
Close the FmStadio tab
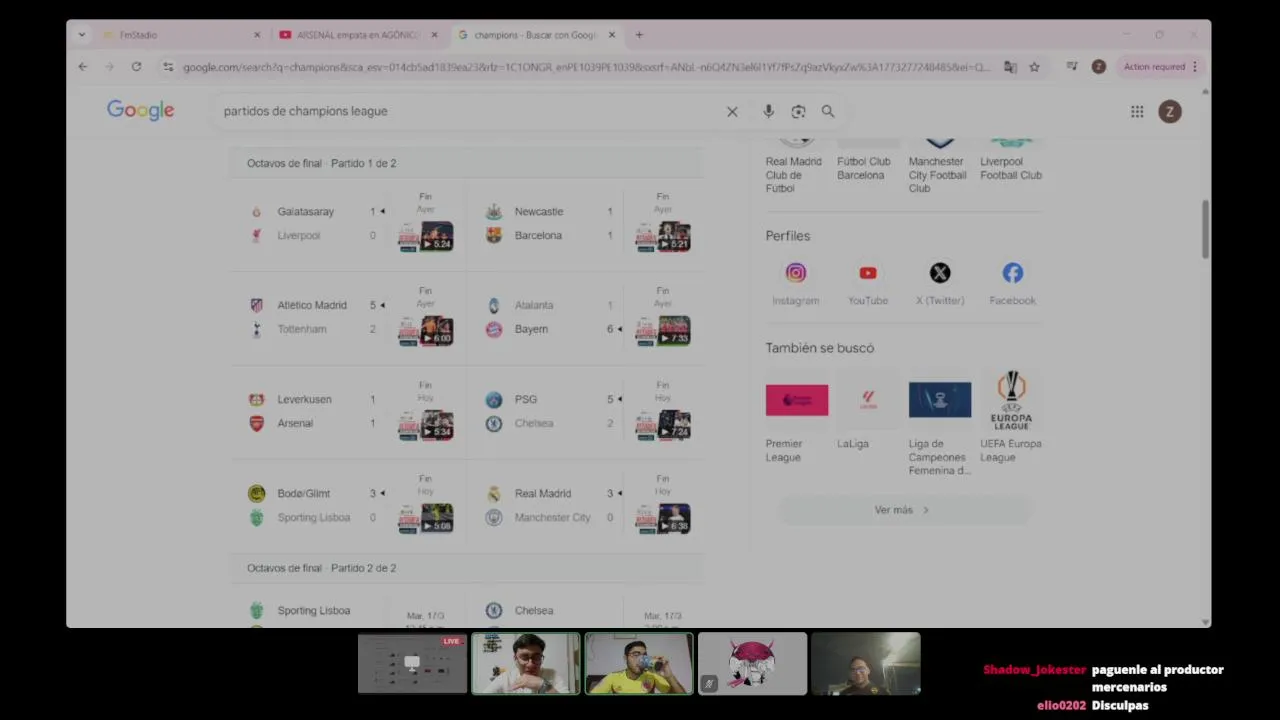click(257, 35)
